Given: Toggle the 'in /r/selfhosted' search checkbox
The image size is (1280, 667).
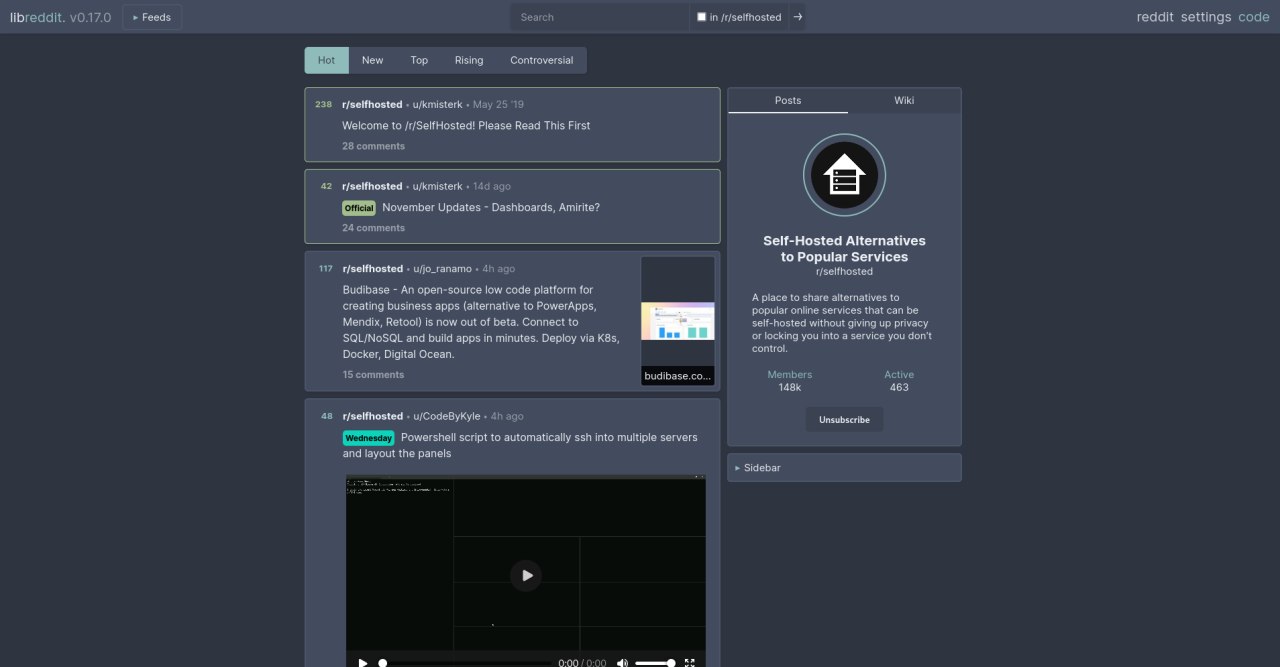Looking at the screenshot, I should click(701, 17).
